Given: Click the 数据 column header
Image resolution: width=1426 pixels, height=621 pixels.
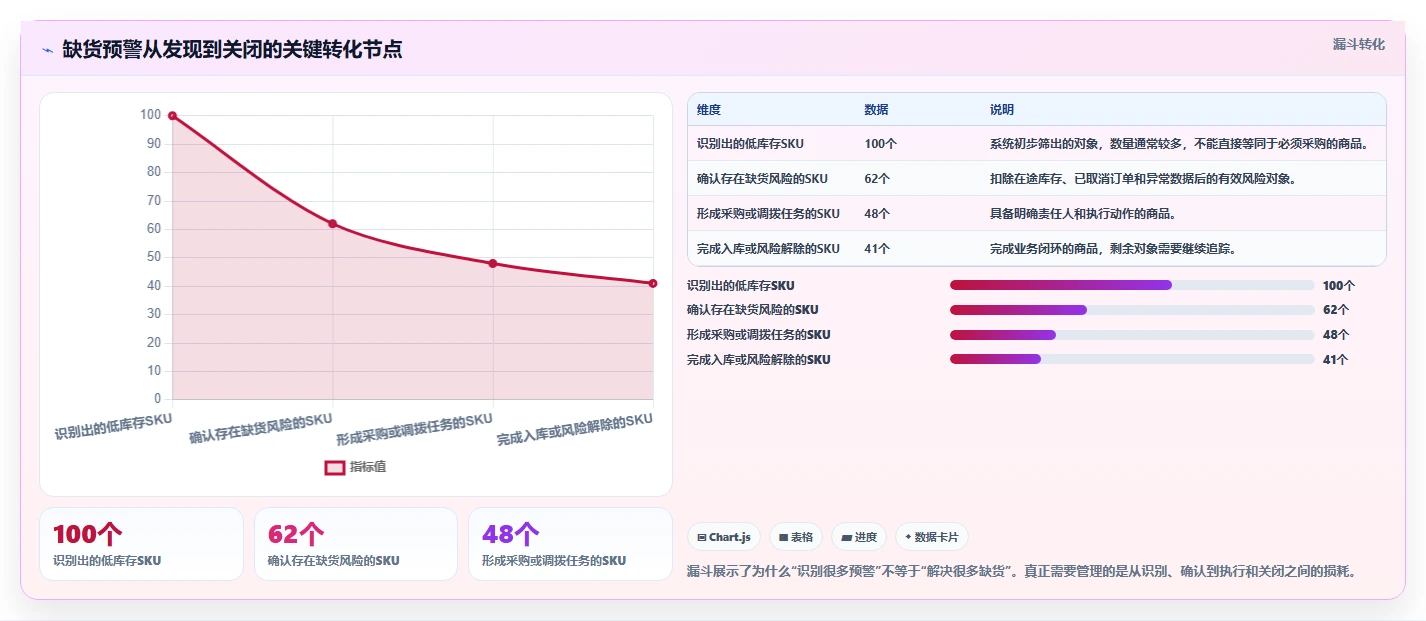Looking at the screenshot, I should (x=876, y=110).
